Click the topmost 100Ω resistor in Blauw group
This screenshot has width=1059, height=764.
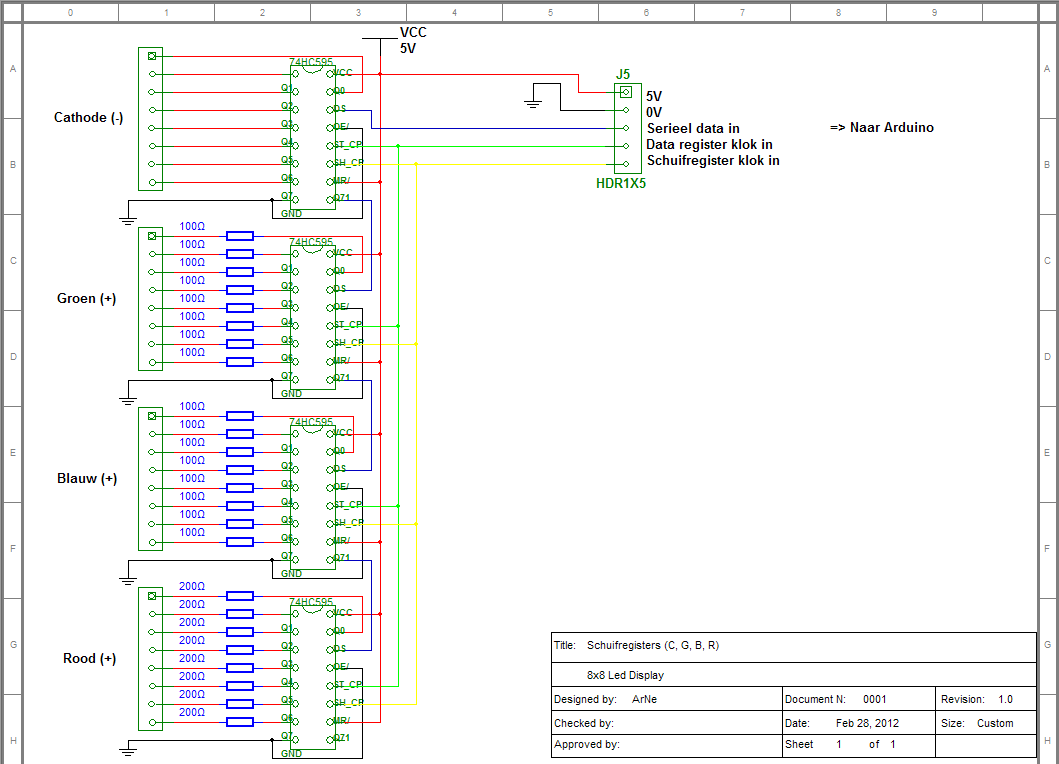[x=240, y=416]
